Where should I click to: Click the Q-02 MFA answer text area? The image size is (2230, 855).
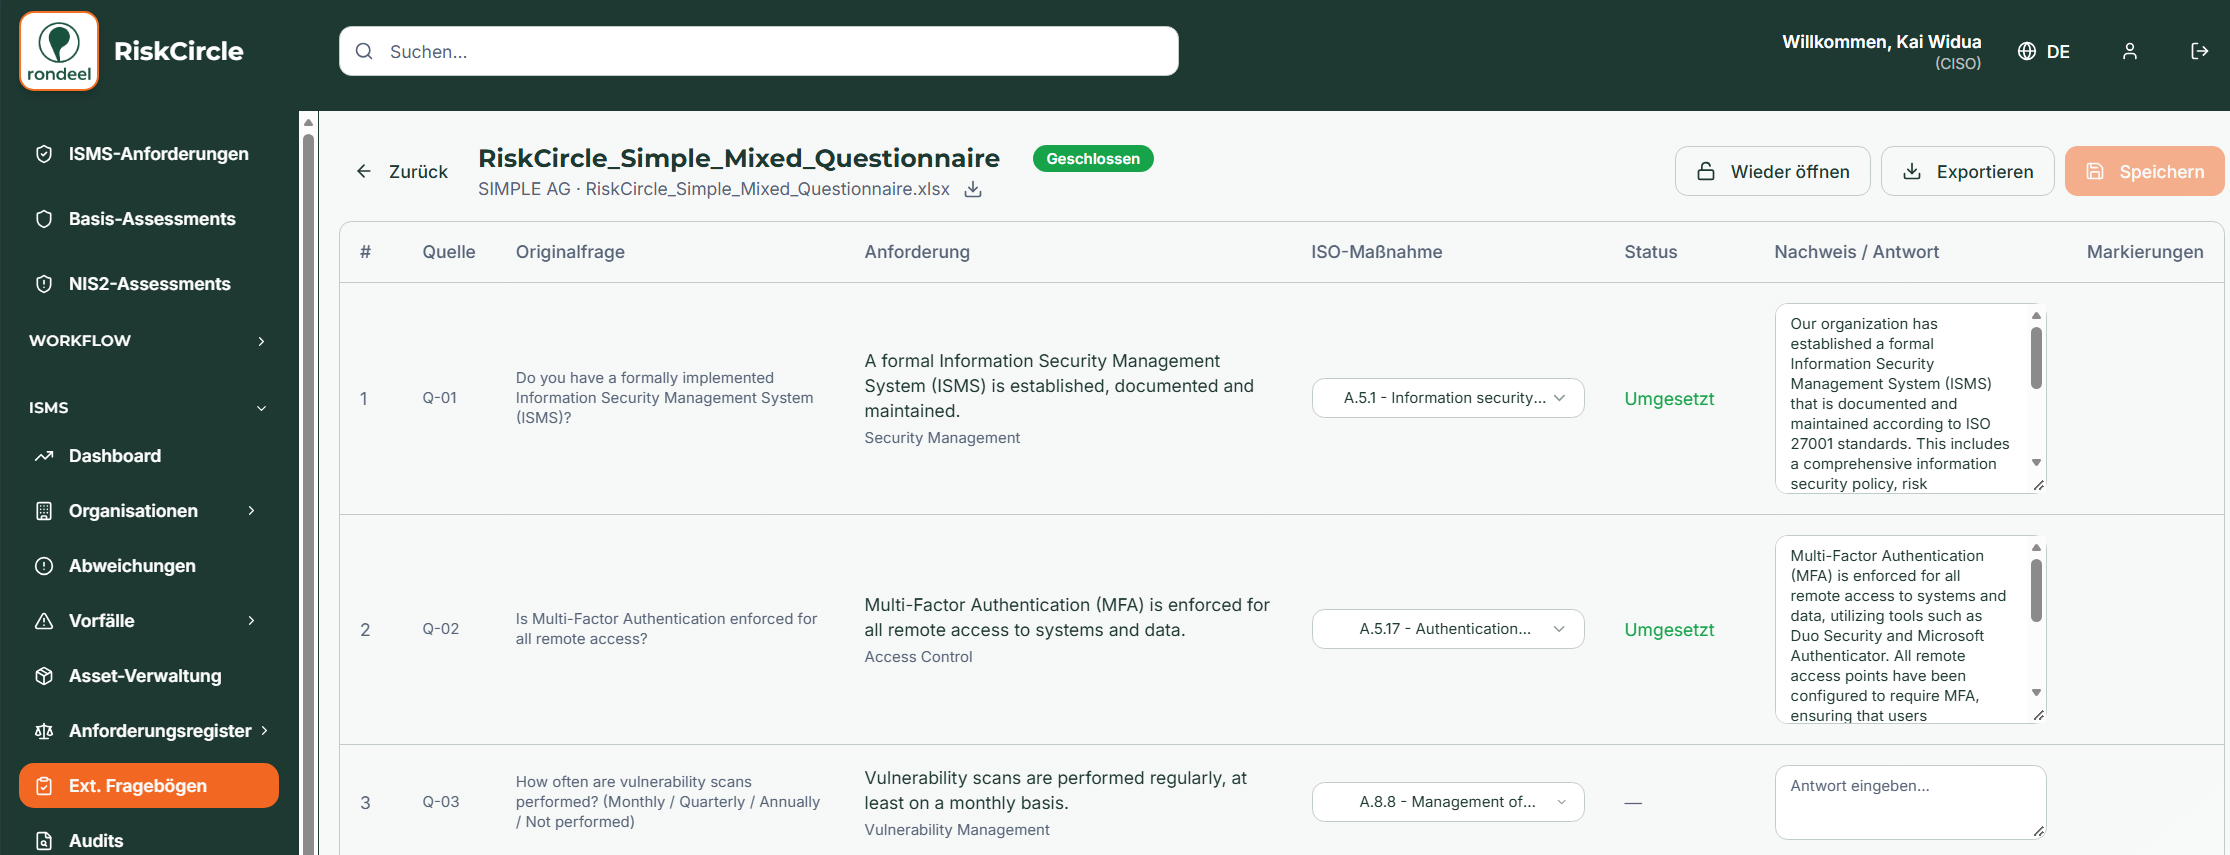(x=1910, y=629)
